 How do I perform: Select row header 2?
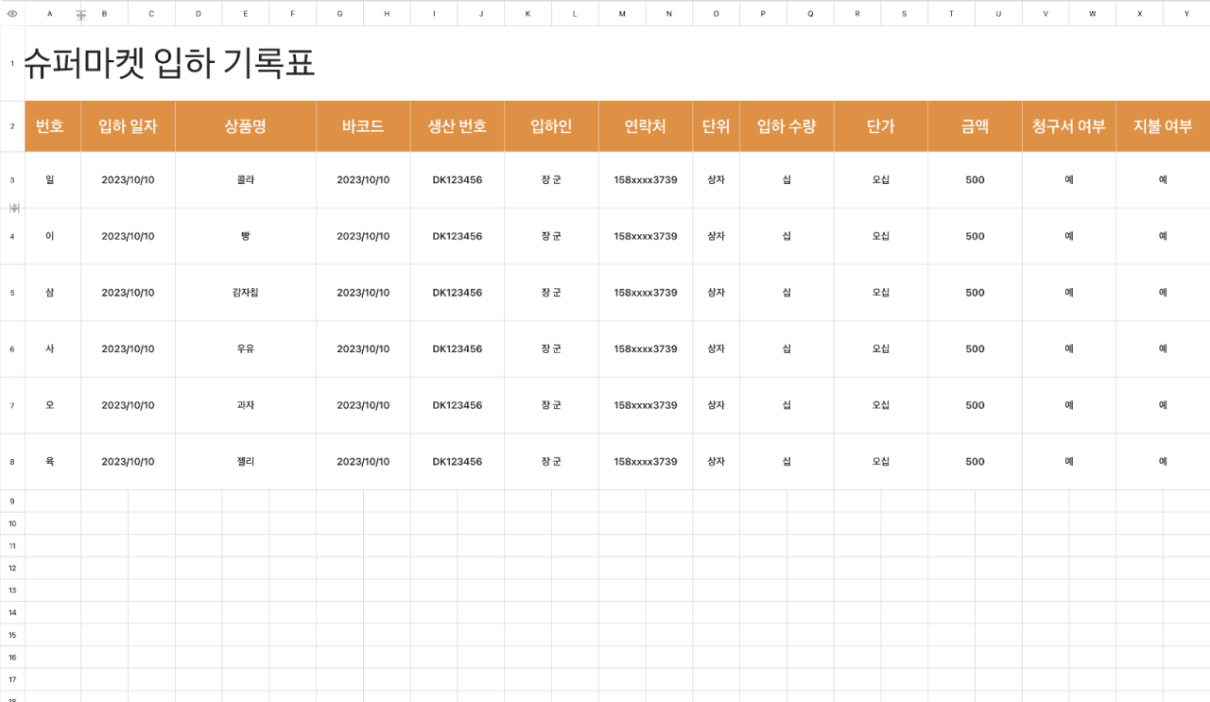pos(12,126)
